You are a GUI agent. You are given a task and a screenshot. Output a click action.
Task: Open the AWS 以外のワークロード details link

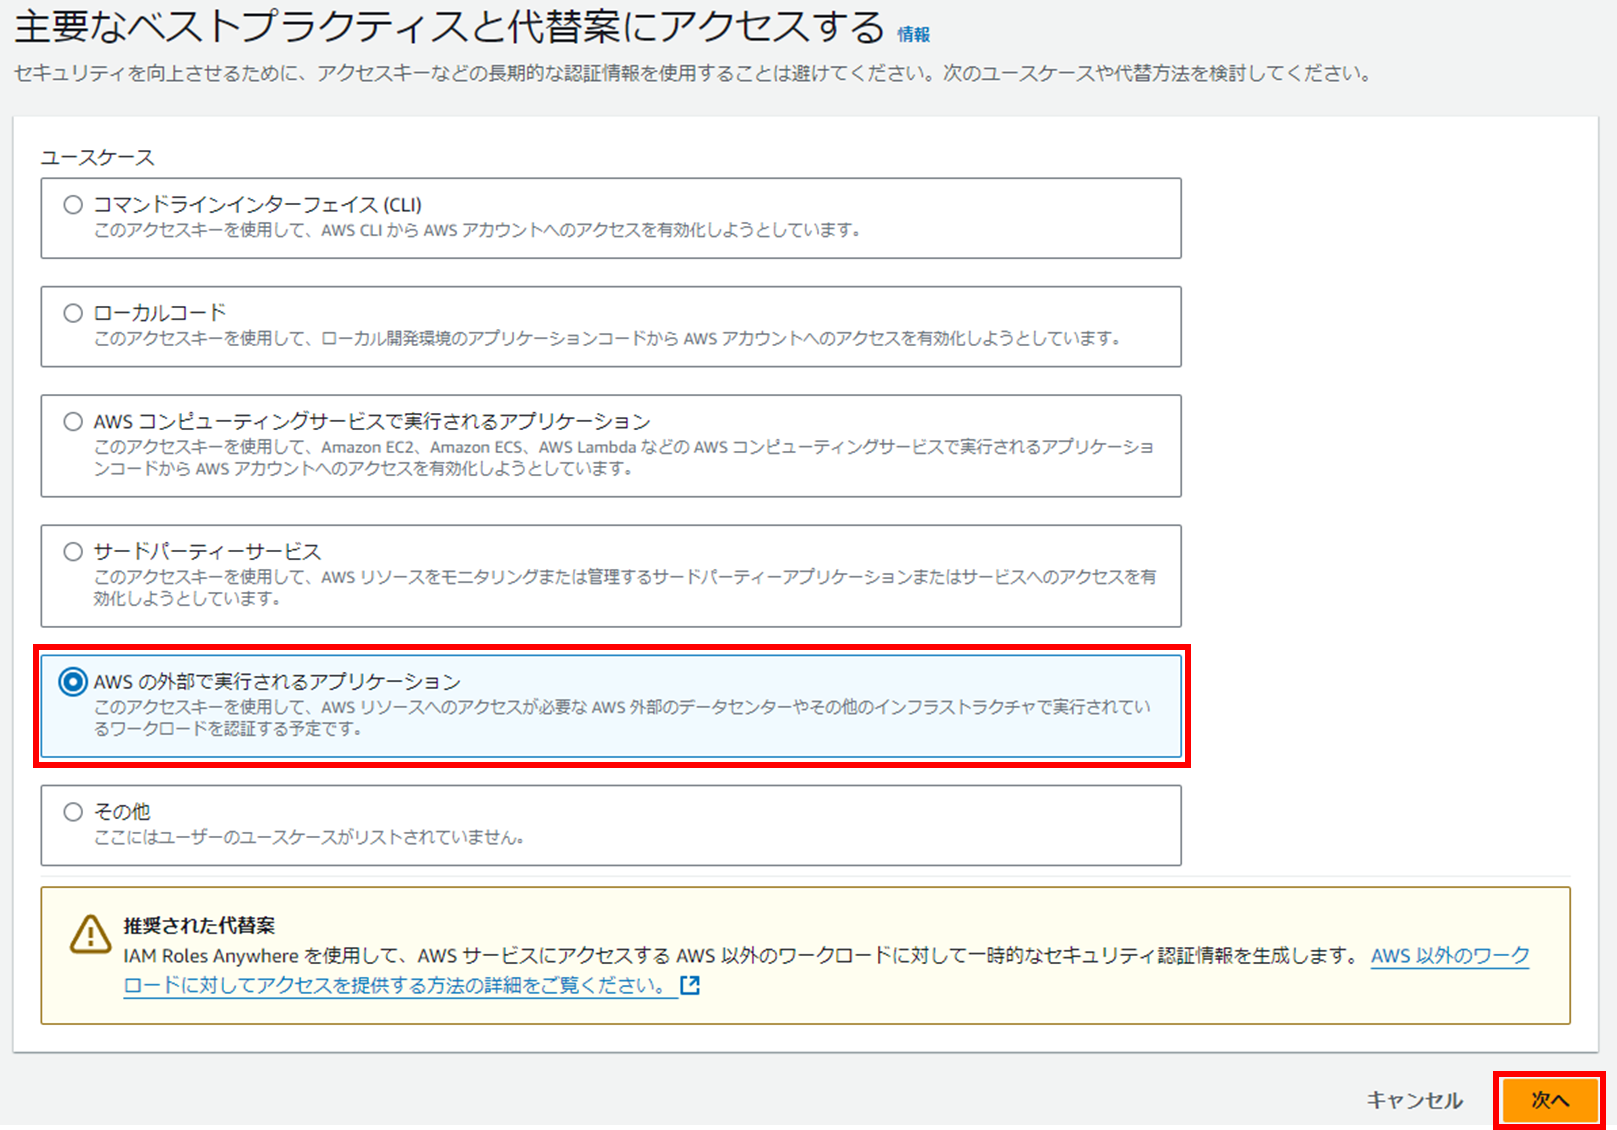pos(1449,956)
